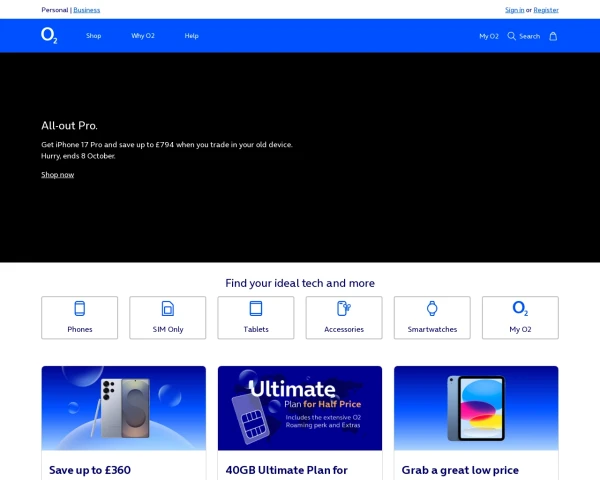Select the SIM Only card icon
Viewport: 600px width, 480px height.
[168, 309]
